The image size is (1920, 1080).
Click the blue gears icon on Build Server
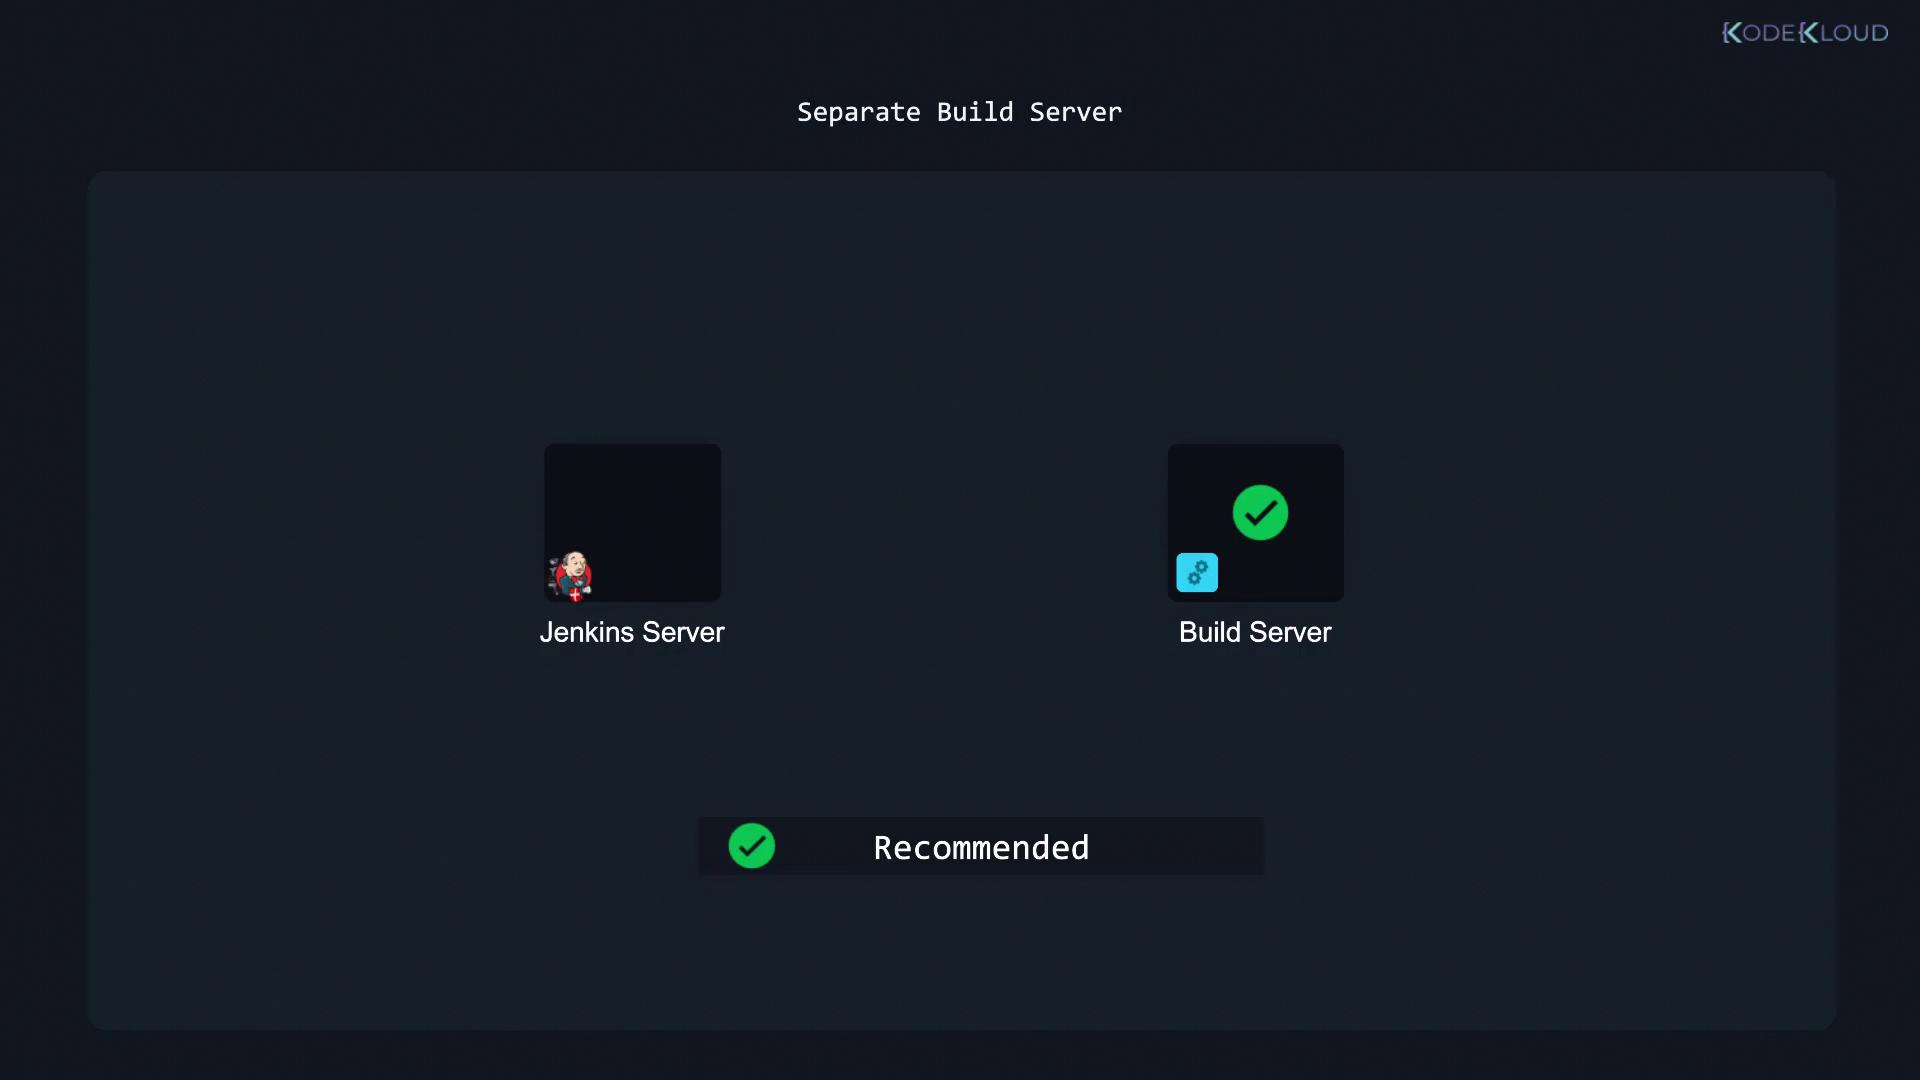point(1196,573)
